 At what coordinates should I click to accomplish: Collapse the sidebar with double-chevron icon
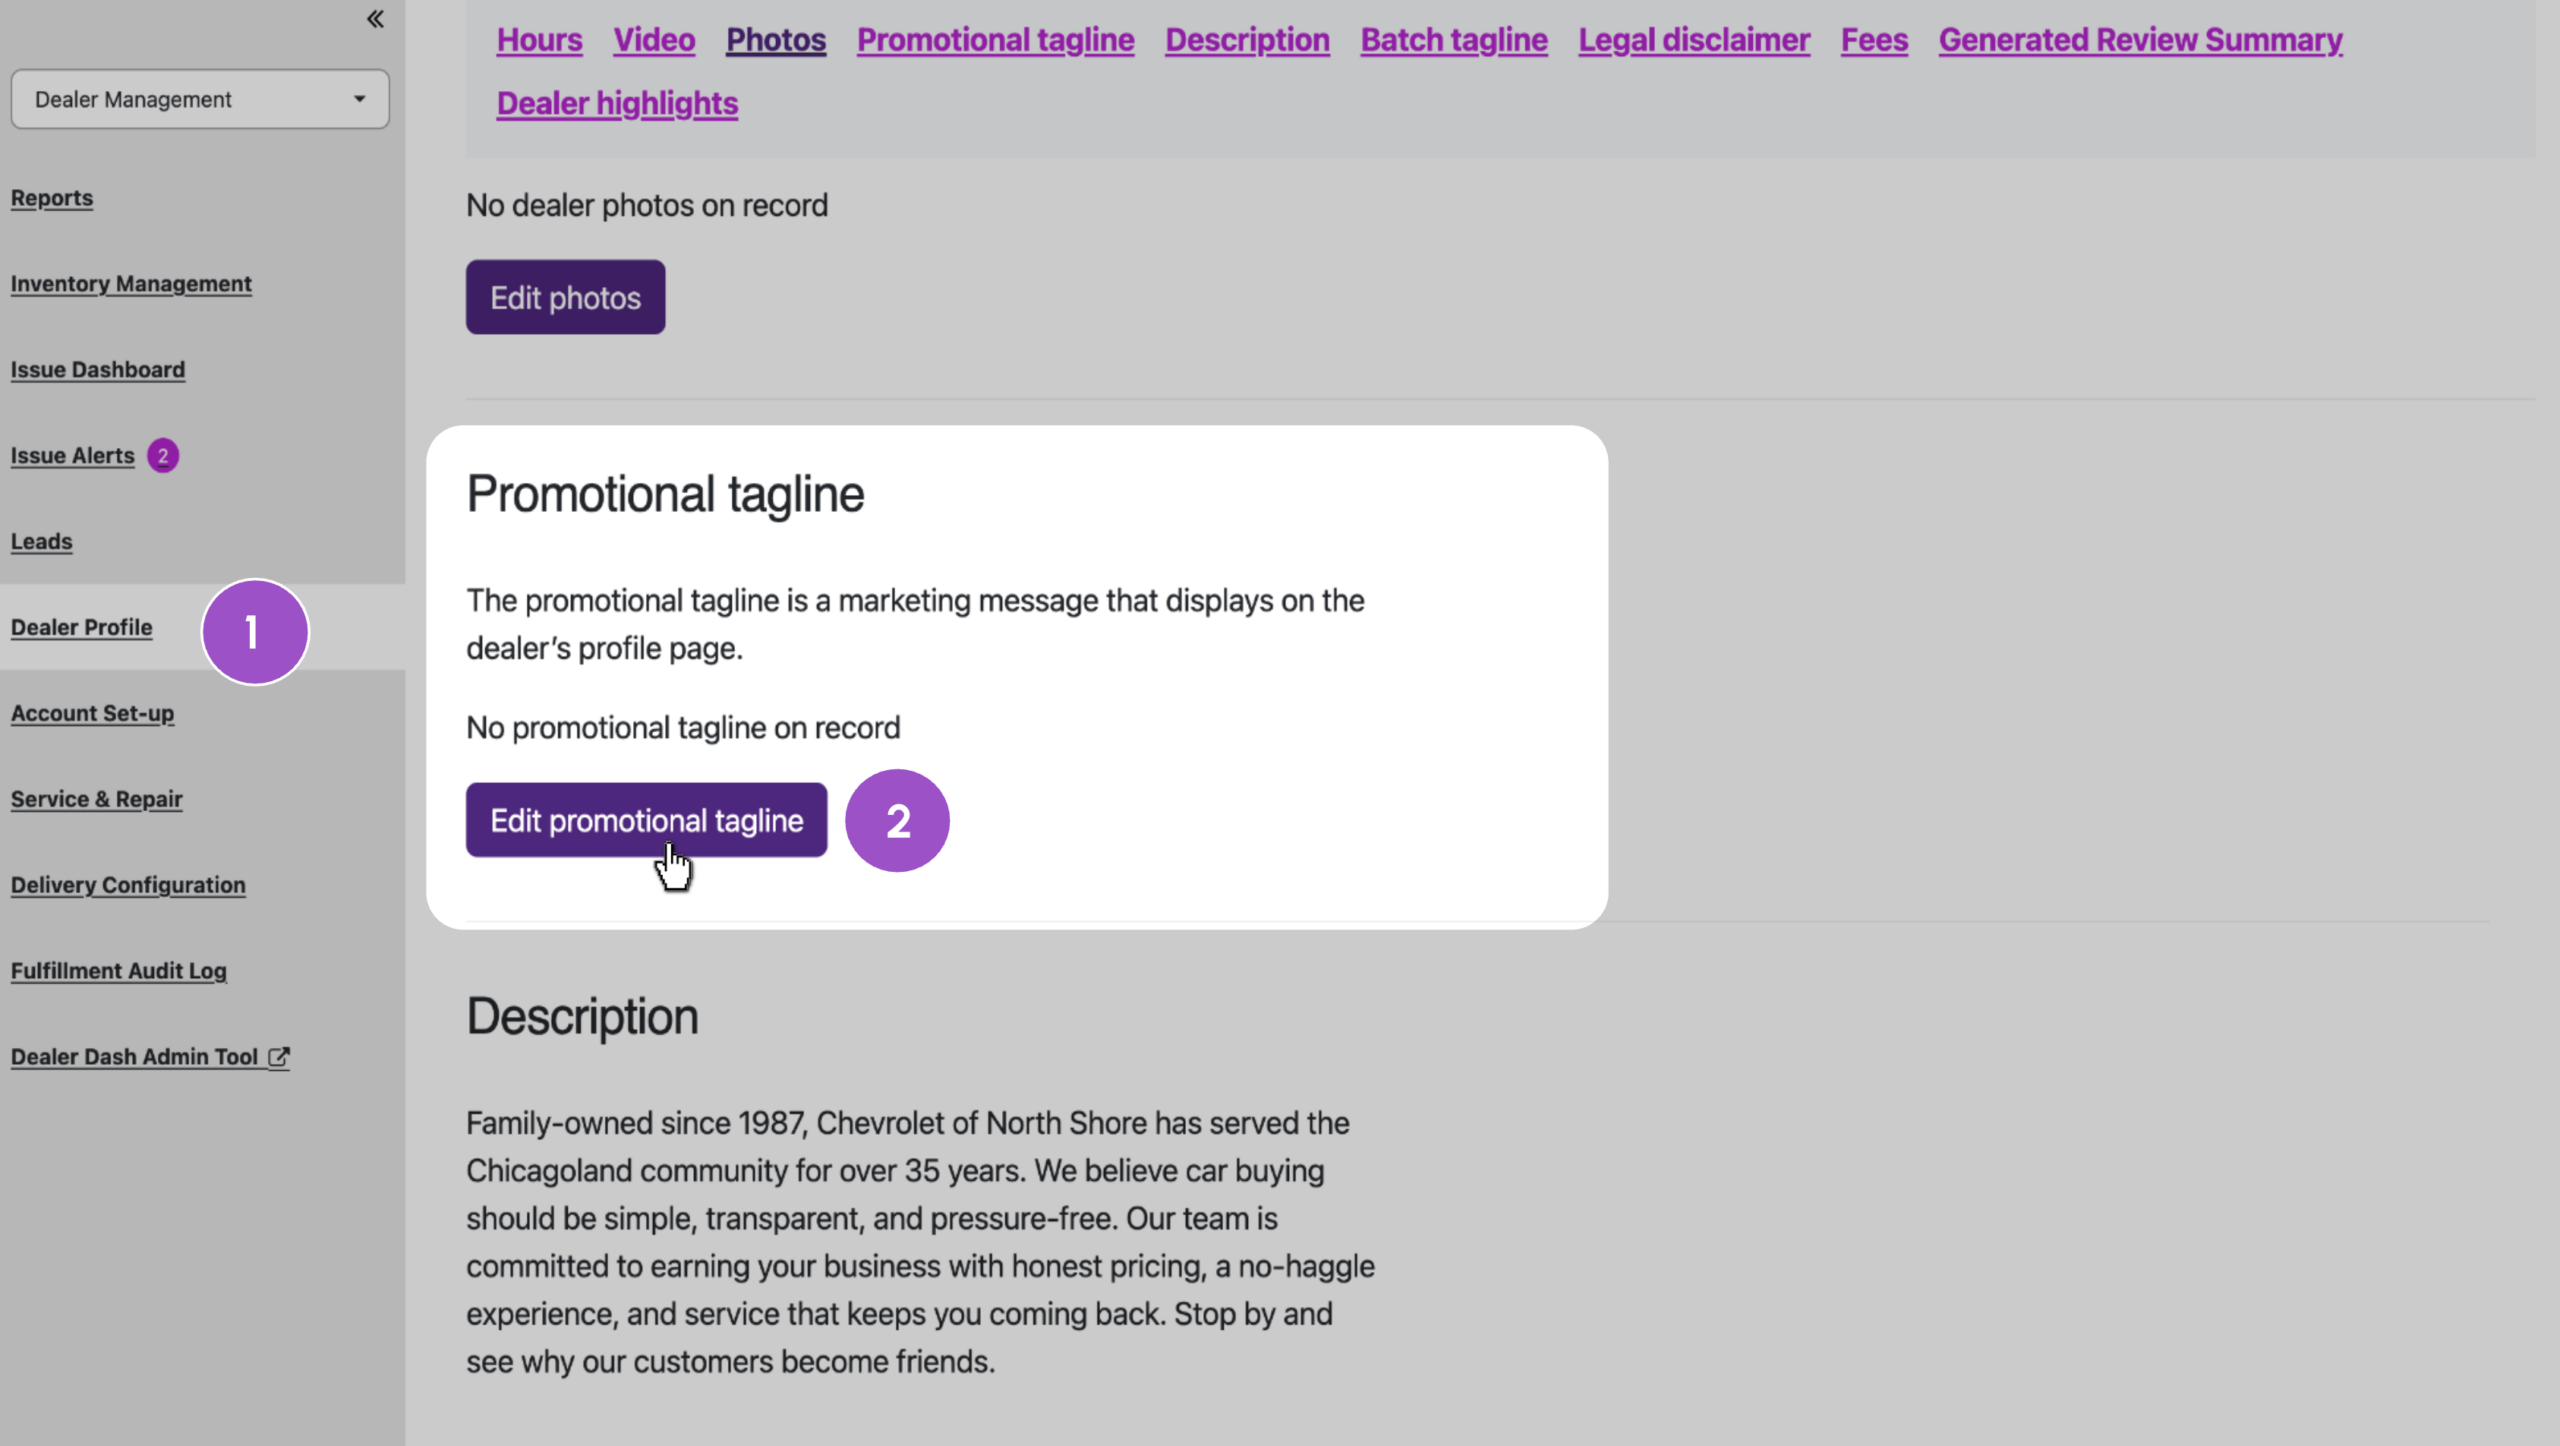[375, 19]
